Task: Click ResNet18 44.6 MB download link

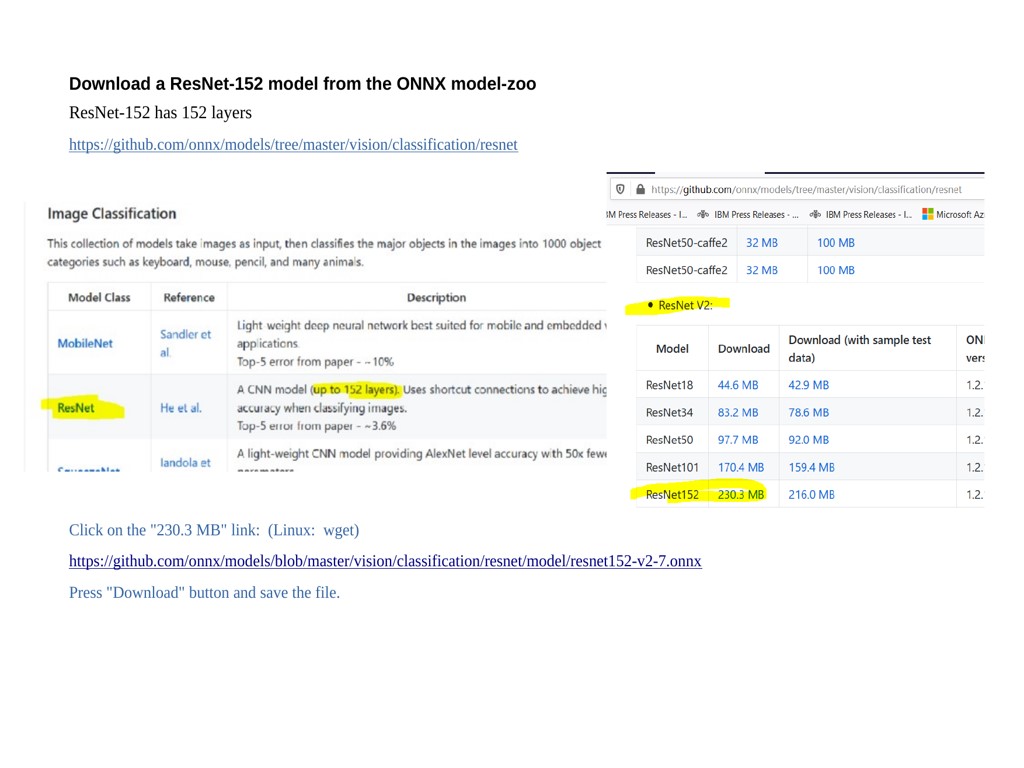Action: click(x=738, y=385)
